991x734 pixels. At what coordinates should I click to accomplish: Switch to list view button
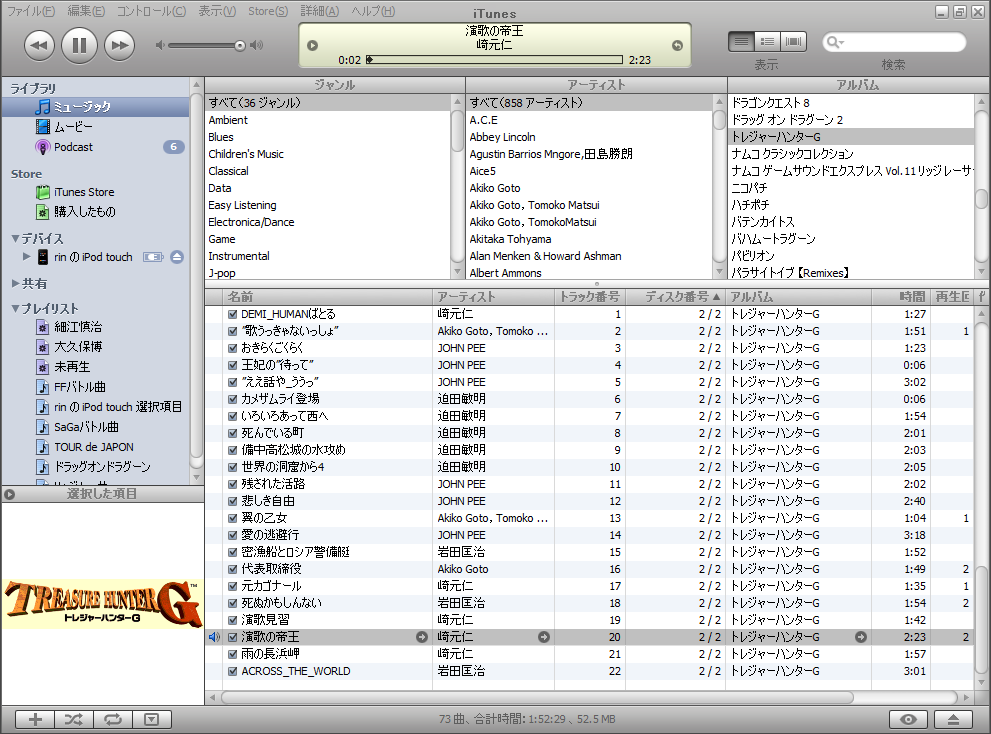pyautogui.click(x=741, y=42)
